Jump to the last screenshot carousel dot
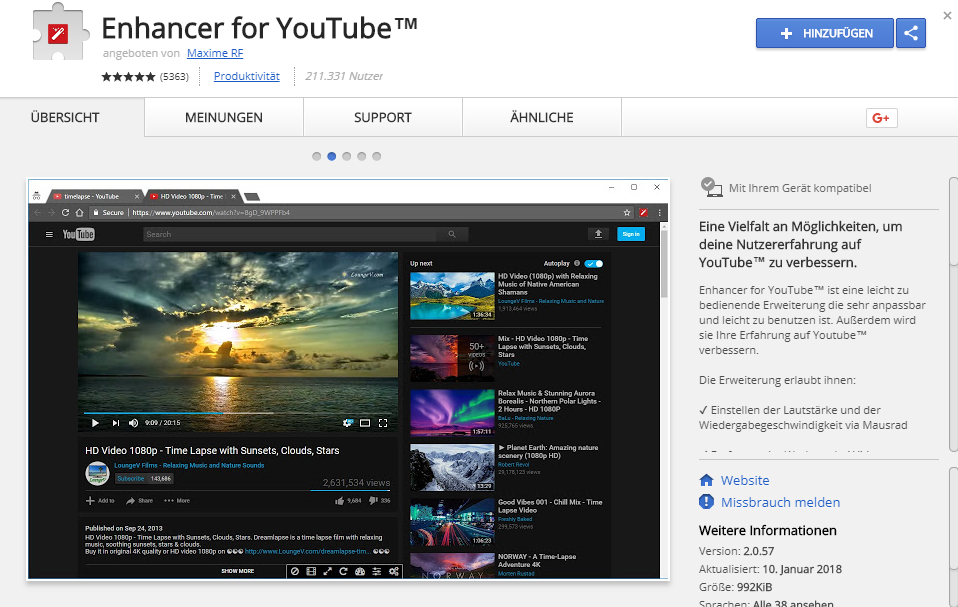The image size is (958, 607). point(377,156)
